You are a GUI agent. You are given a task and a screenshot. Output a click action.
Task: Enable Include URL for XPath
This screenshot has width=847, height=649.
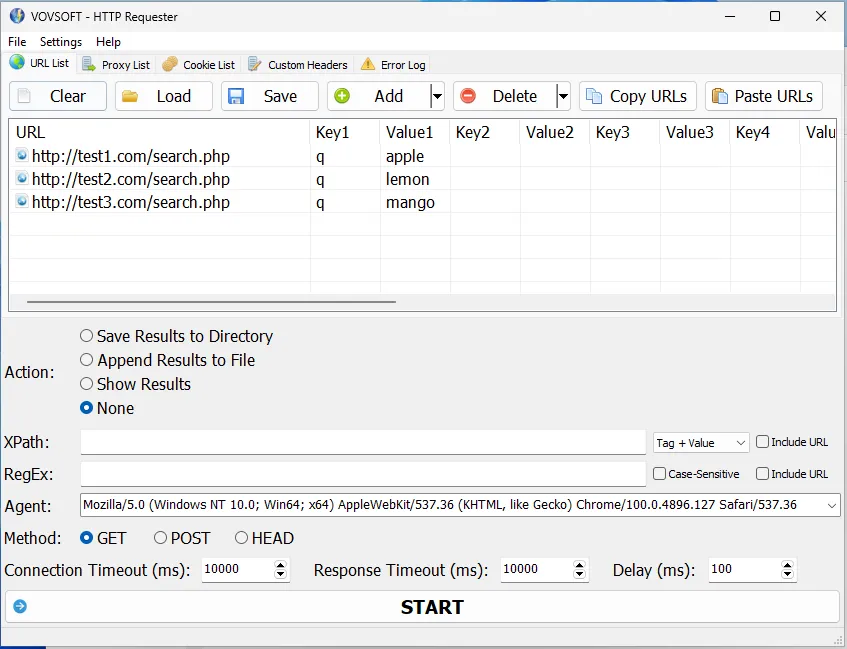coord(792,442)
